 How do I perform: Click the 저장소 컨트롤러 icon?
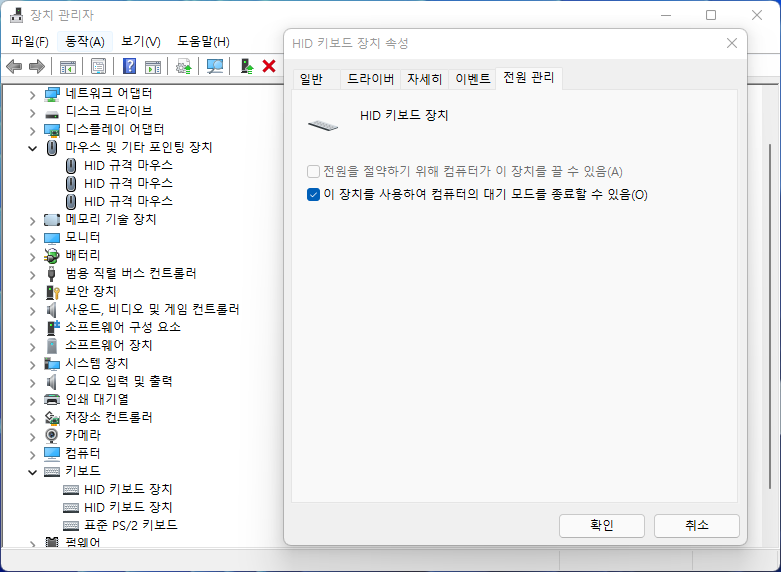click(x=52, y=418)
